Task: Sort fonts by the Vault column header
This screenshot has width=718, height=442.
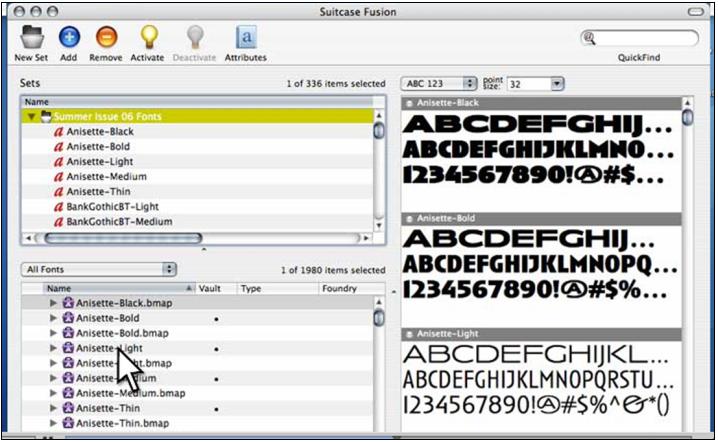Action: pos(217,289)
